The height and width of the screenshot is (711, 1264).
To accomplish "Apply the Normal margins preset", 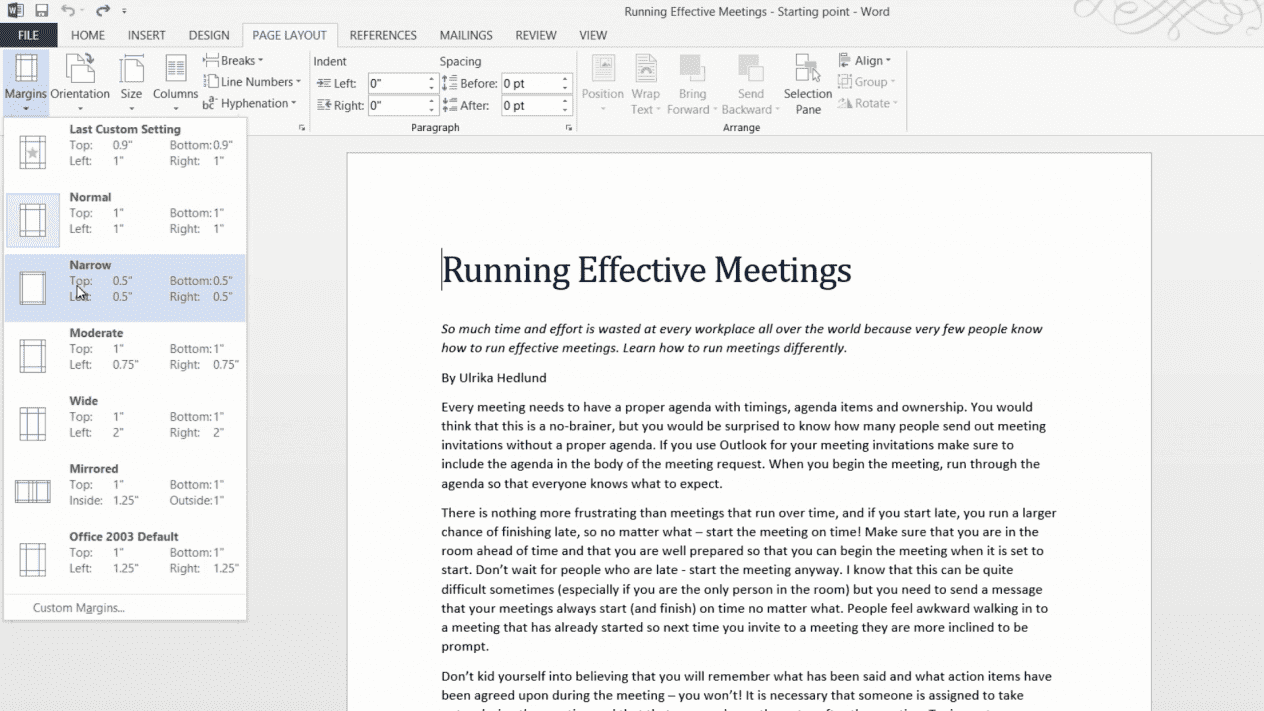I will [x=125, y=220].
